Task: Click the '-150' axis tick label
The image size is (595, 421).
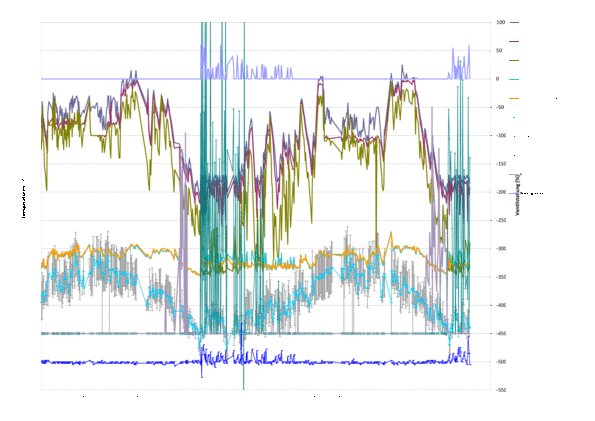Action: (x=501, y=164)
